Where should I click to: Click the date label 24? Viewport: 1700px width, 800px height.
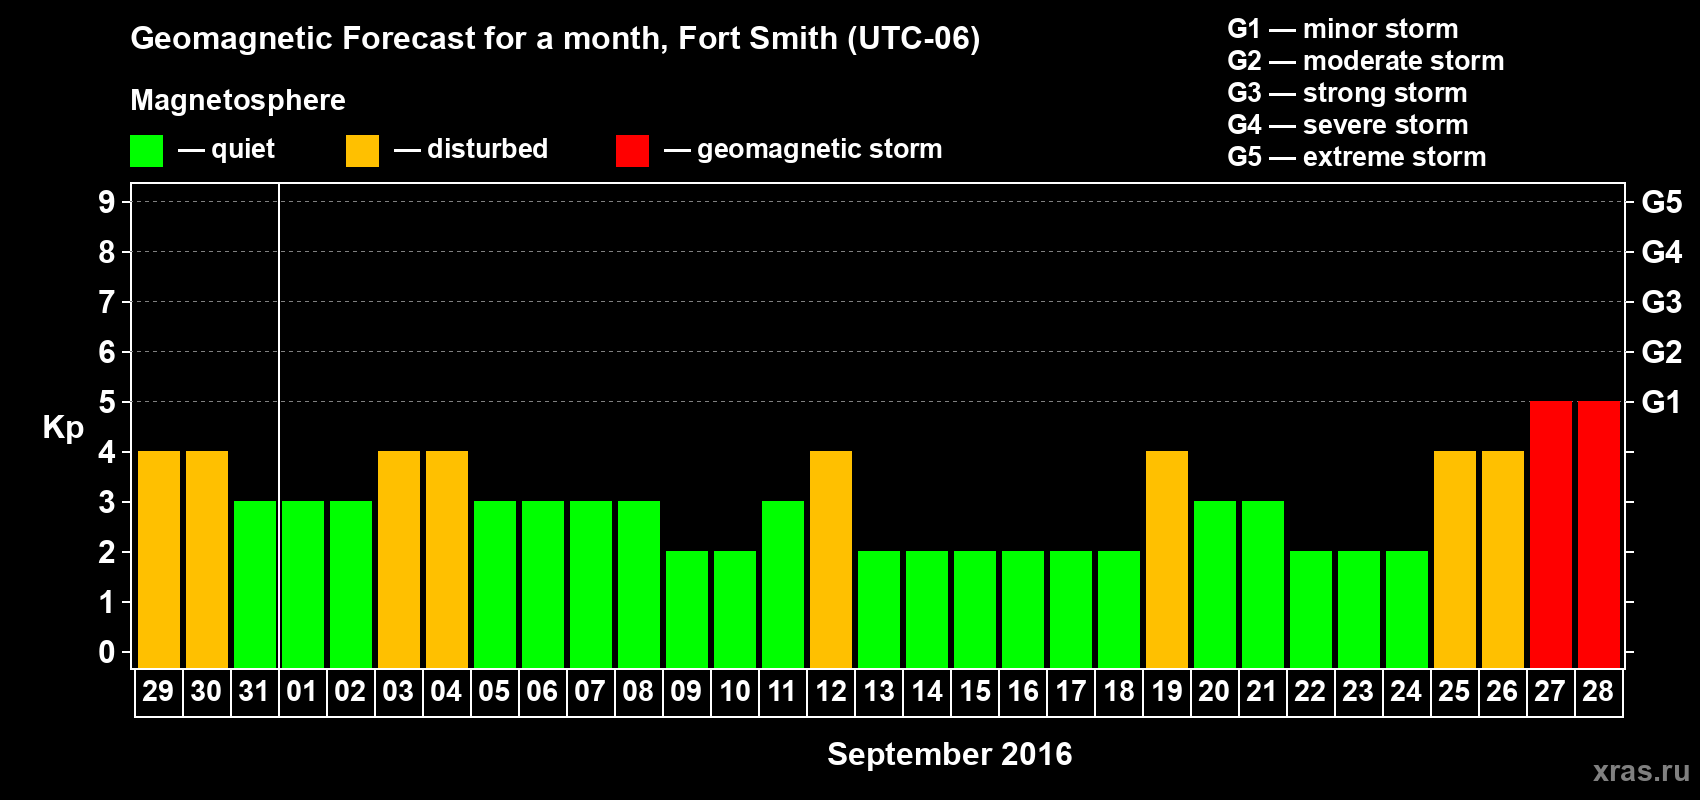(1406, 692)
